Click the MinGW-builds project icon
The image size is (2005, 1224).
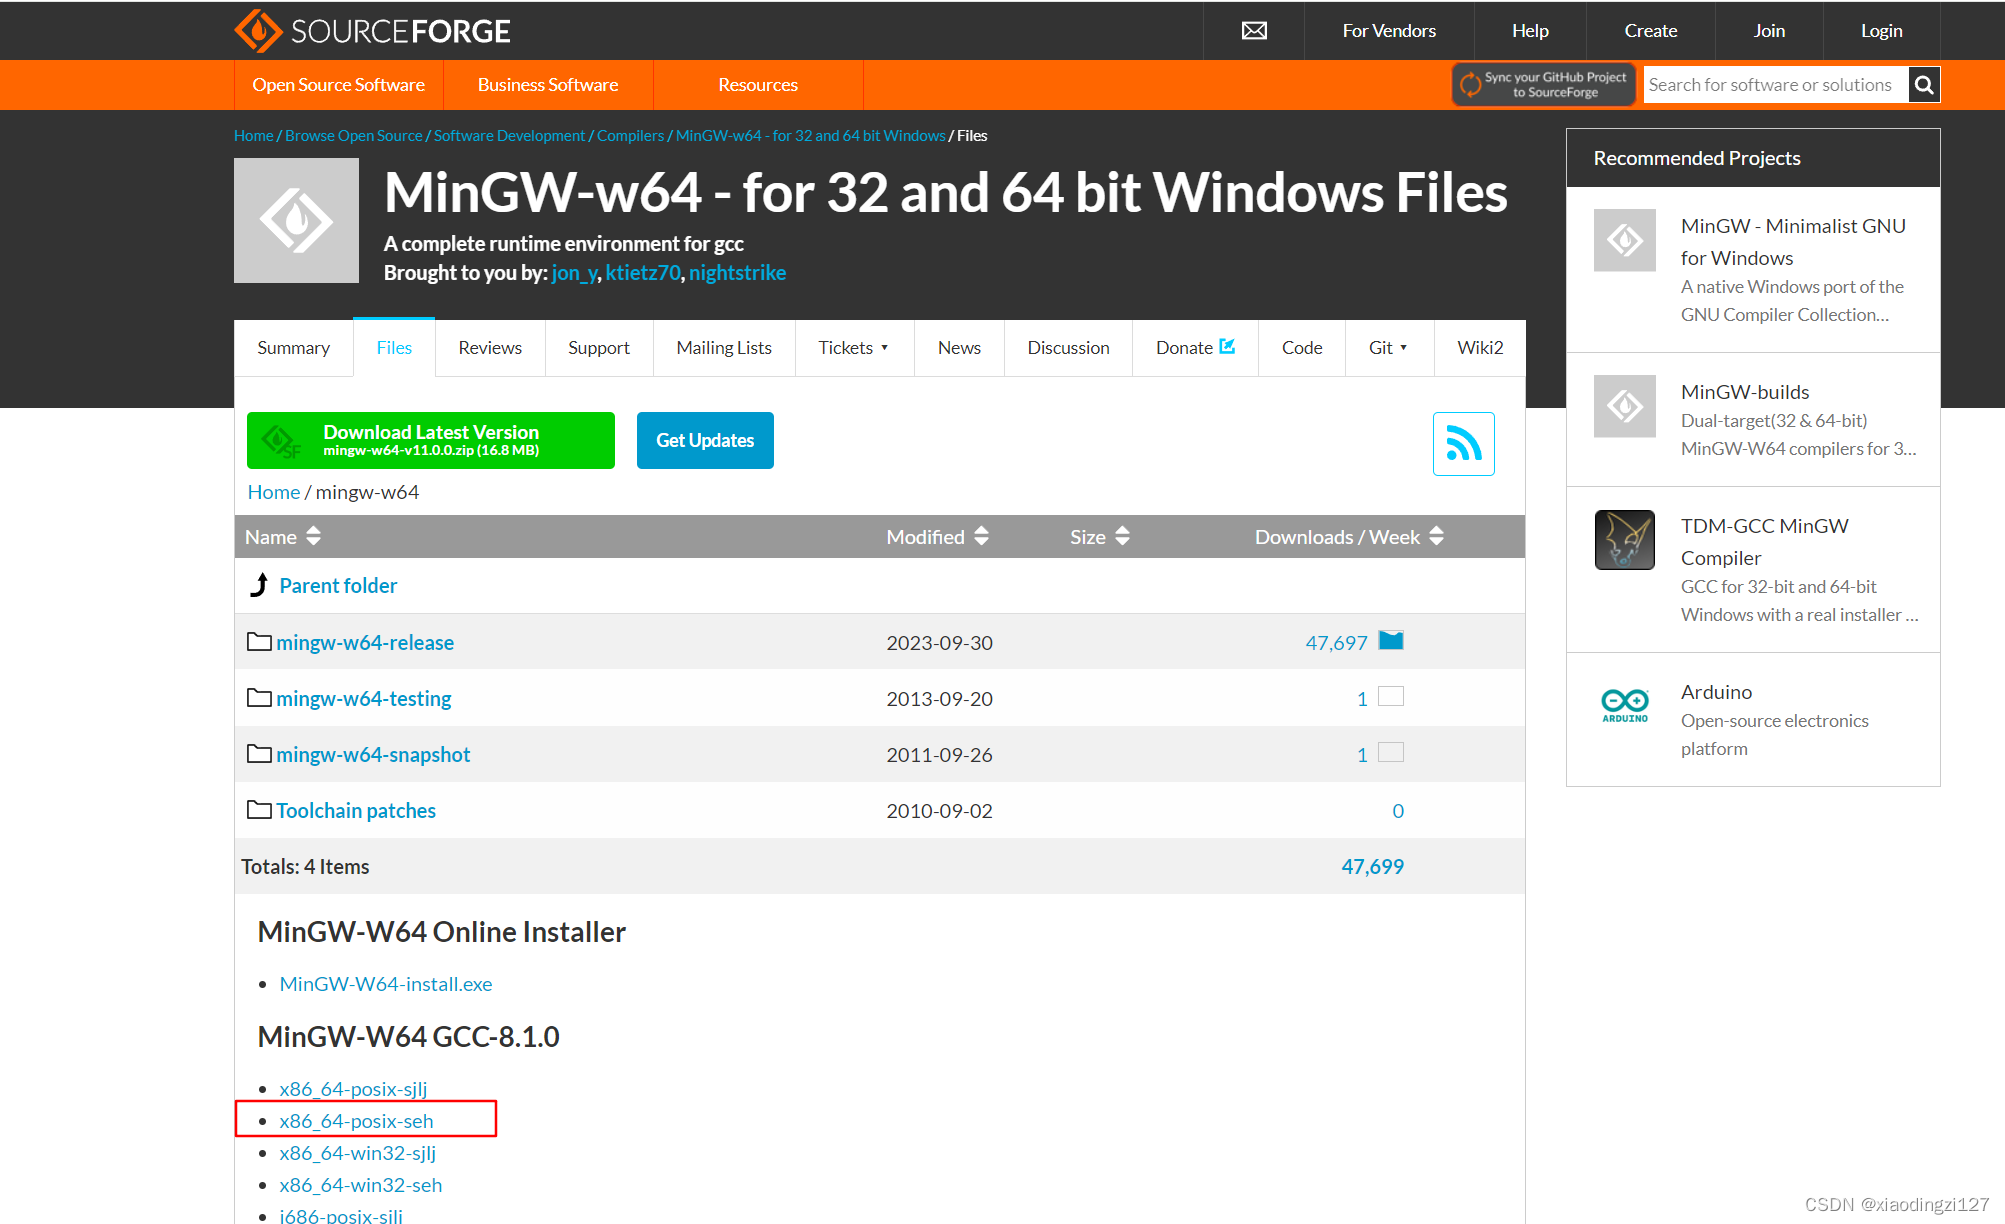coord(1624,406)
